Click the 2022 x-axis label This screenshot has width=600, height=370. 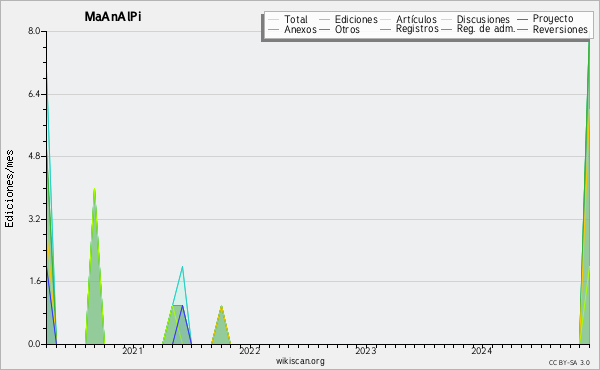click(x=249, y=351)
